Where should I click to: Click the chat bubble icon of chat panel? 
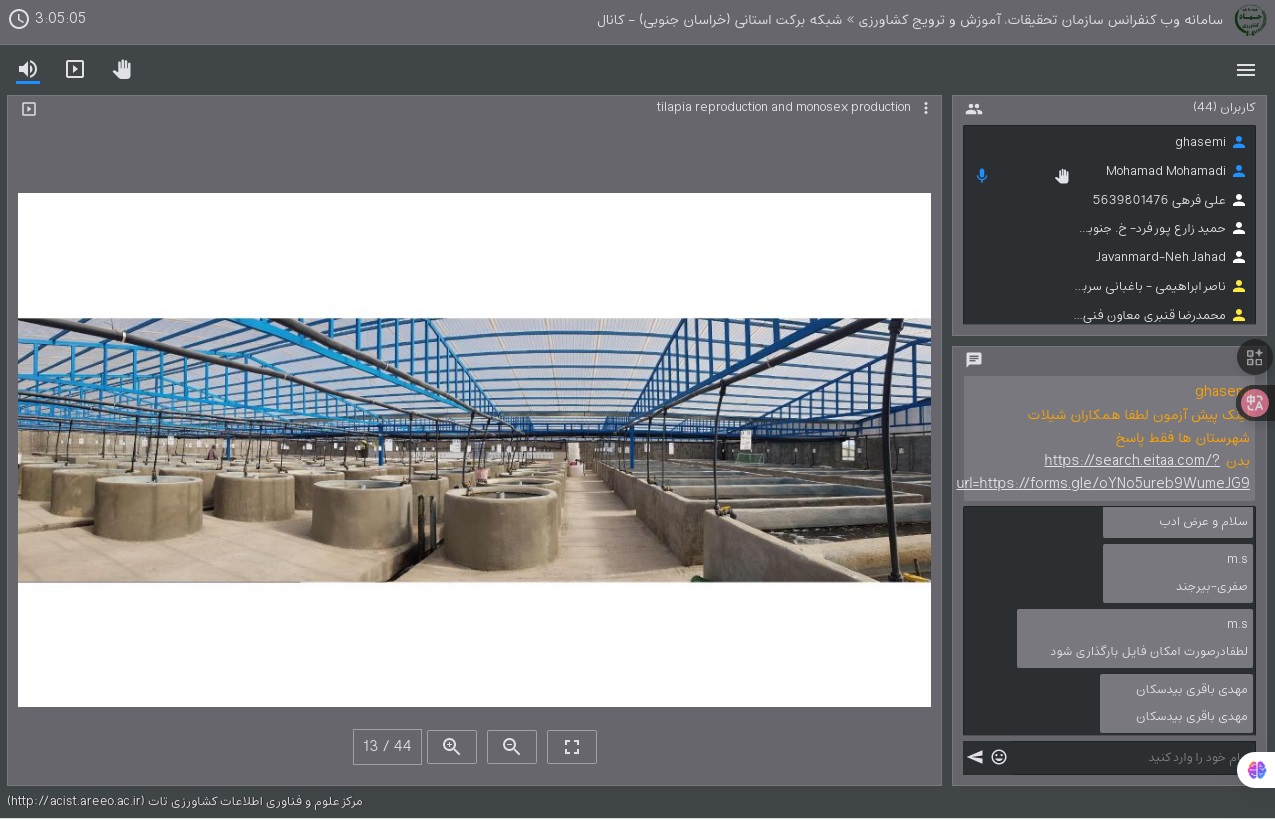[x=974, y=360]
